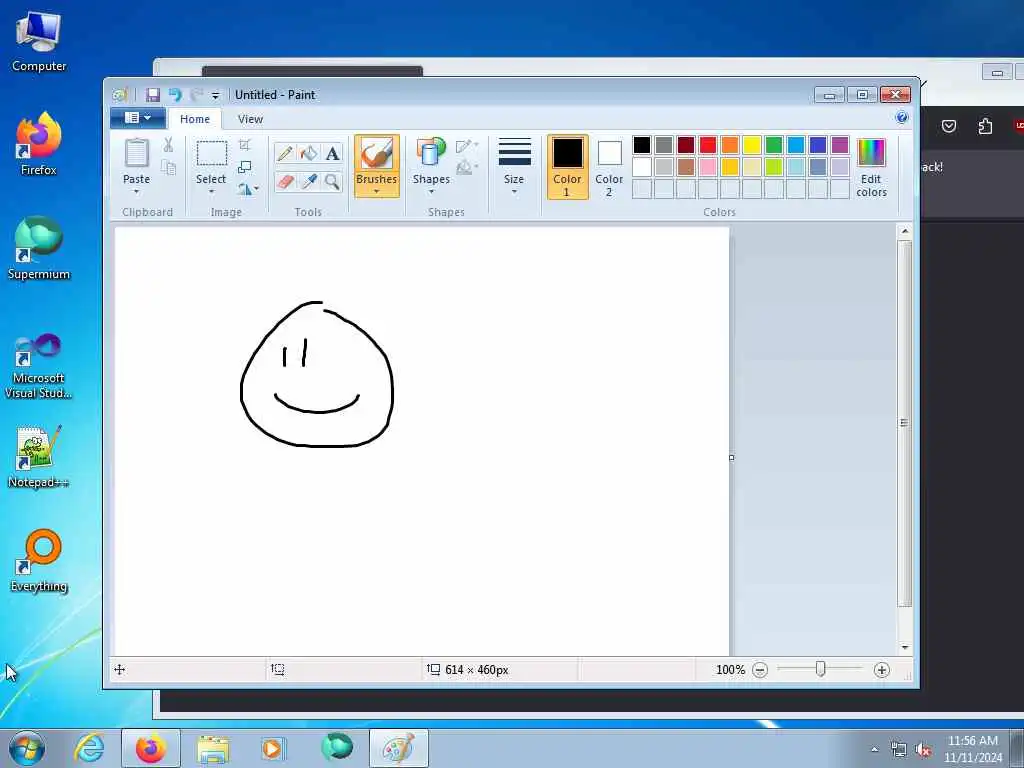1024x768 pixels.
Task: Switch to Firefox window from taskbar
Action: coord(151,748)
